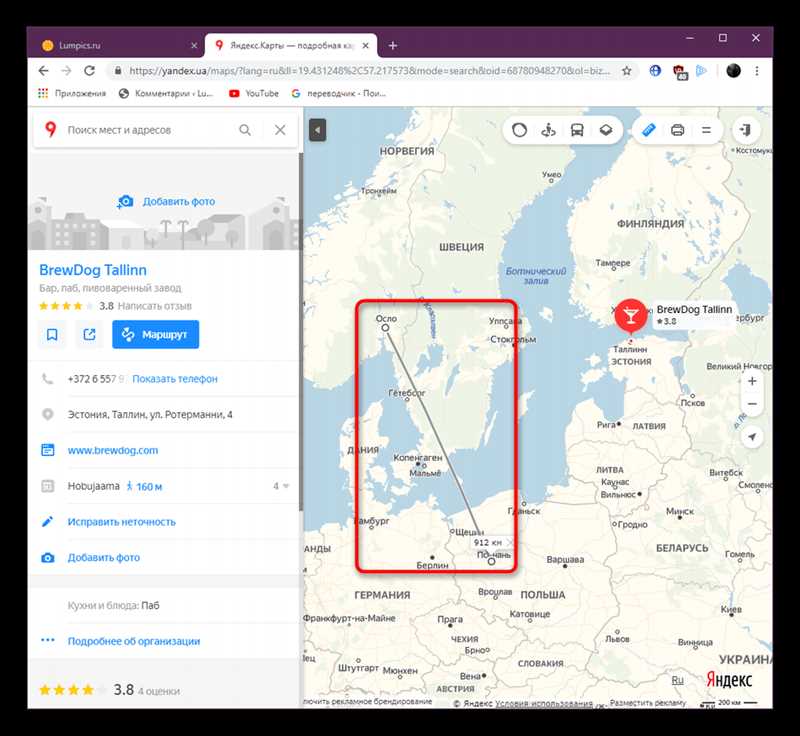Click the side panel scrollbar
The image size is (800, 736).
(x=301, y=332)
